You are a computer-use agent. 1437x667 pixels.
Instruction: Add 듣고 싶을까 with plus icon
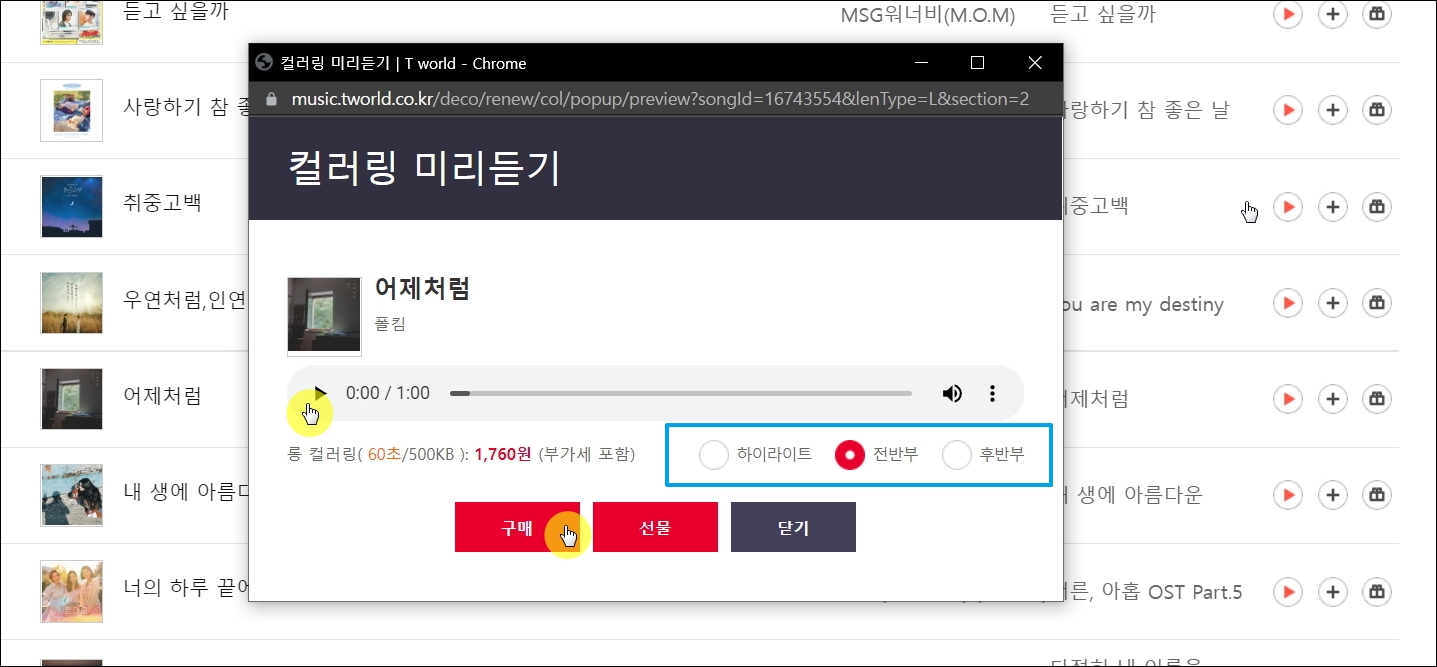1332,14
